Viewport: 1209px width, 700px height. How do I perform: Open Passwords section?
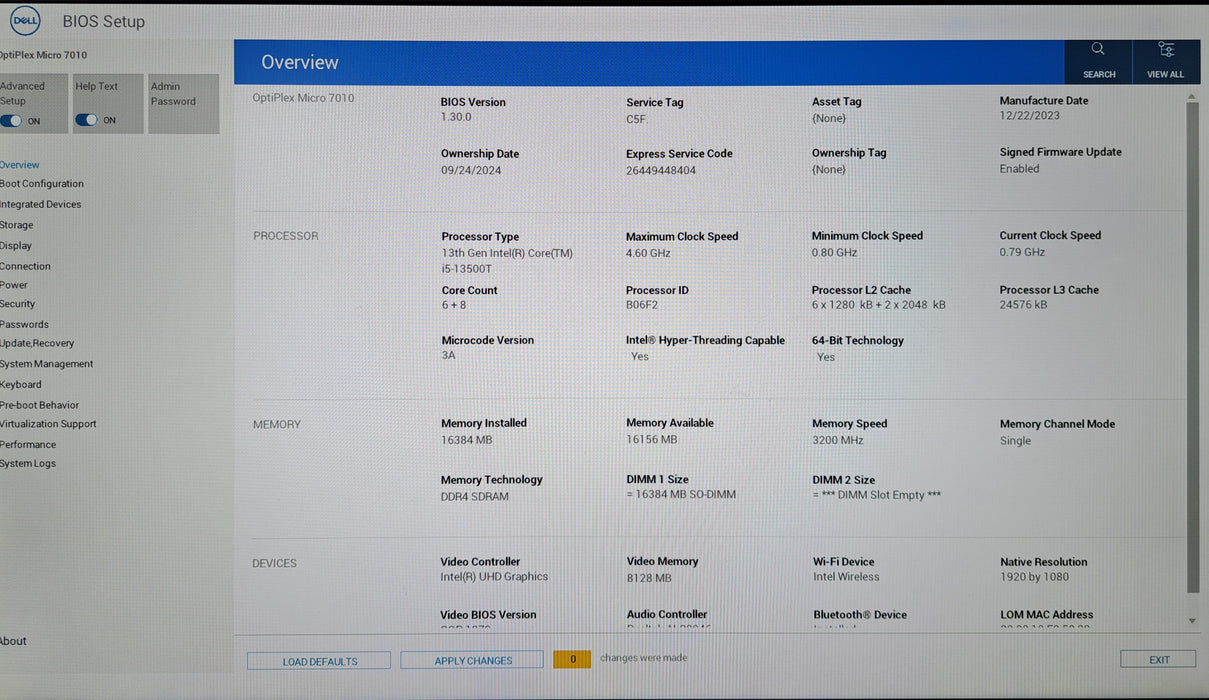[x=24, y=325]
